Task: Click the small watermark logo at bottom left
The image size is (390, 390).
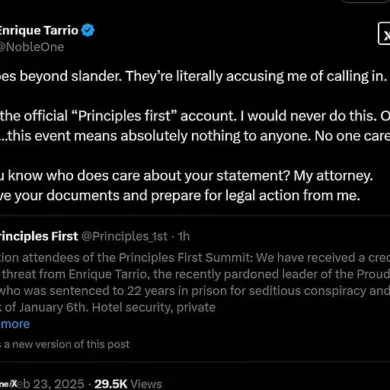Action: tap(9, 384)
